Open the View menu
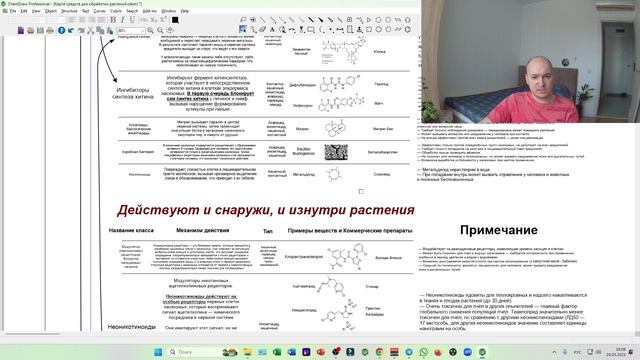The height and width of the screenshot is (360, 640). [36, 11]
